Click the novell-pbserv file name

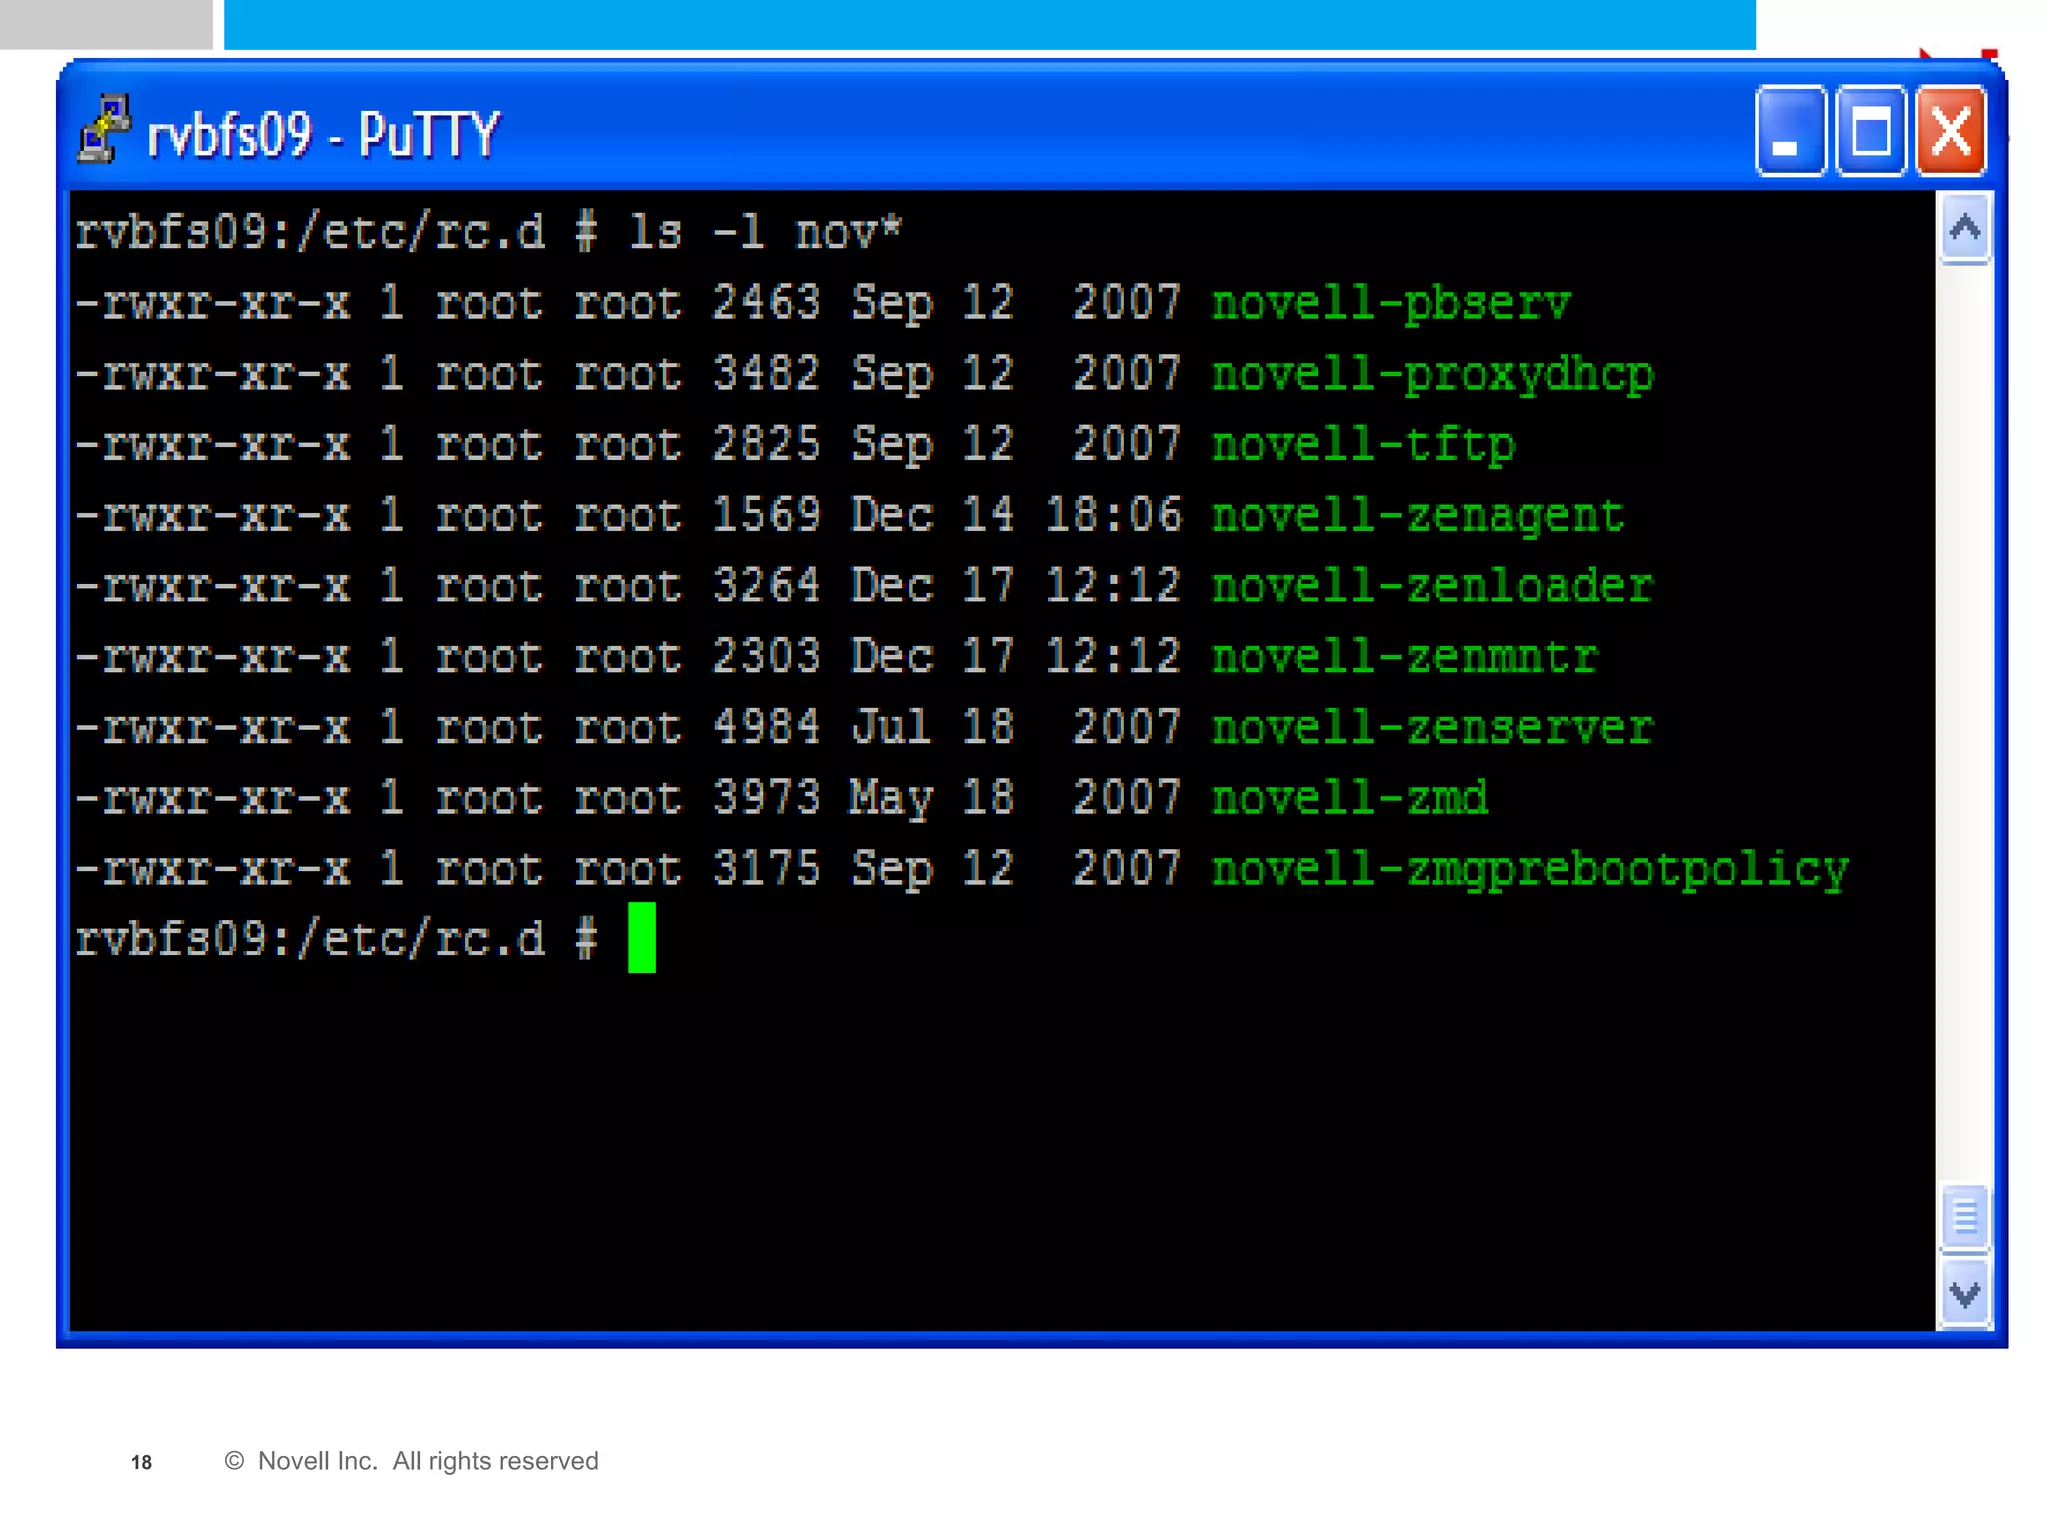pos(1391,304)
